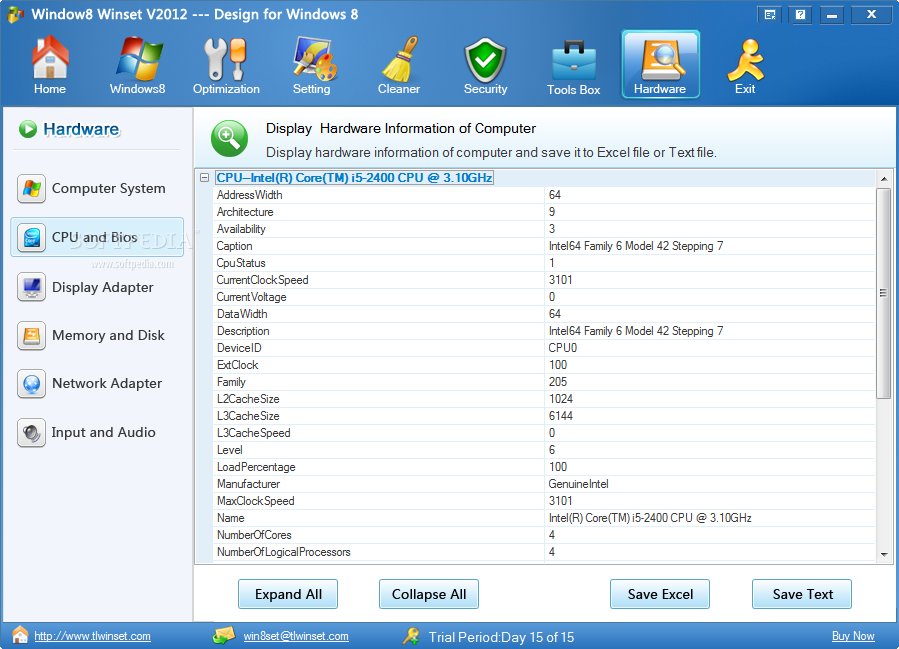The height and width of the screenshot is (649, 899).
Task: Select the CpuStatus row
Action: click(x=544, y=263)
